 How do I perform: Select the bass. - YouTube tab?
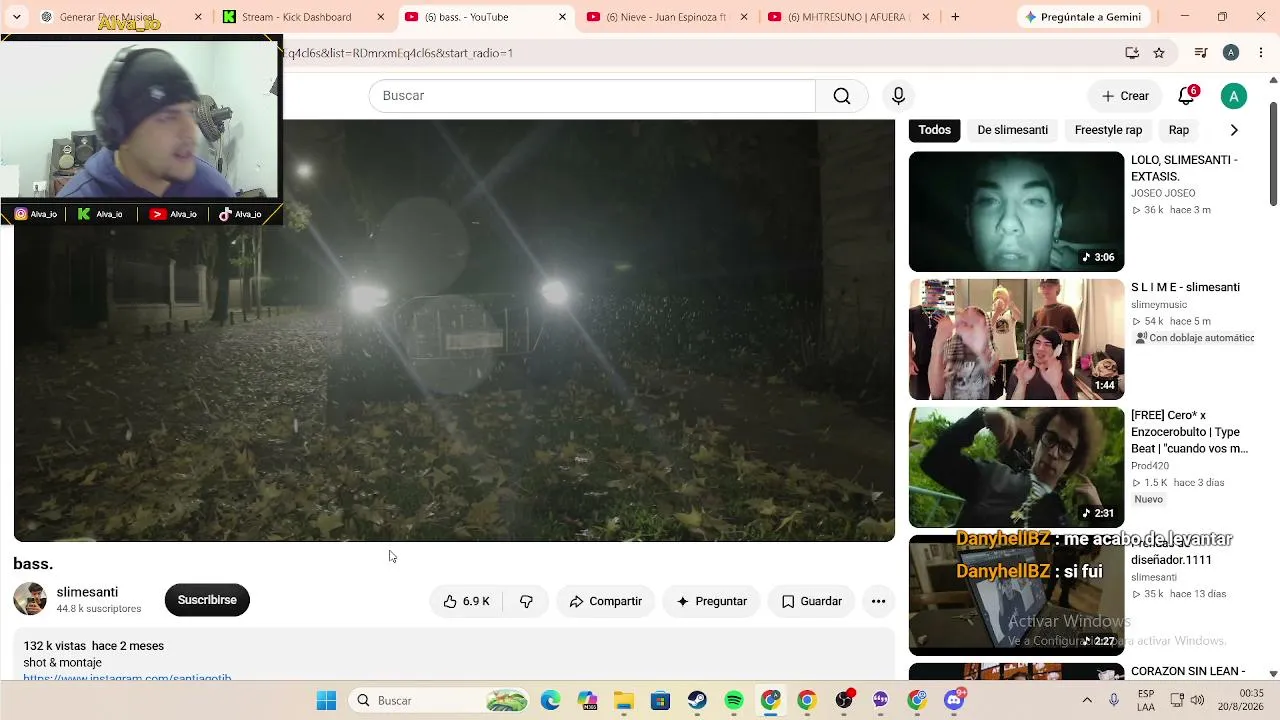coord(485,17)
